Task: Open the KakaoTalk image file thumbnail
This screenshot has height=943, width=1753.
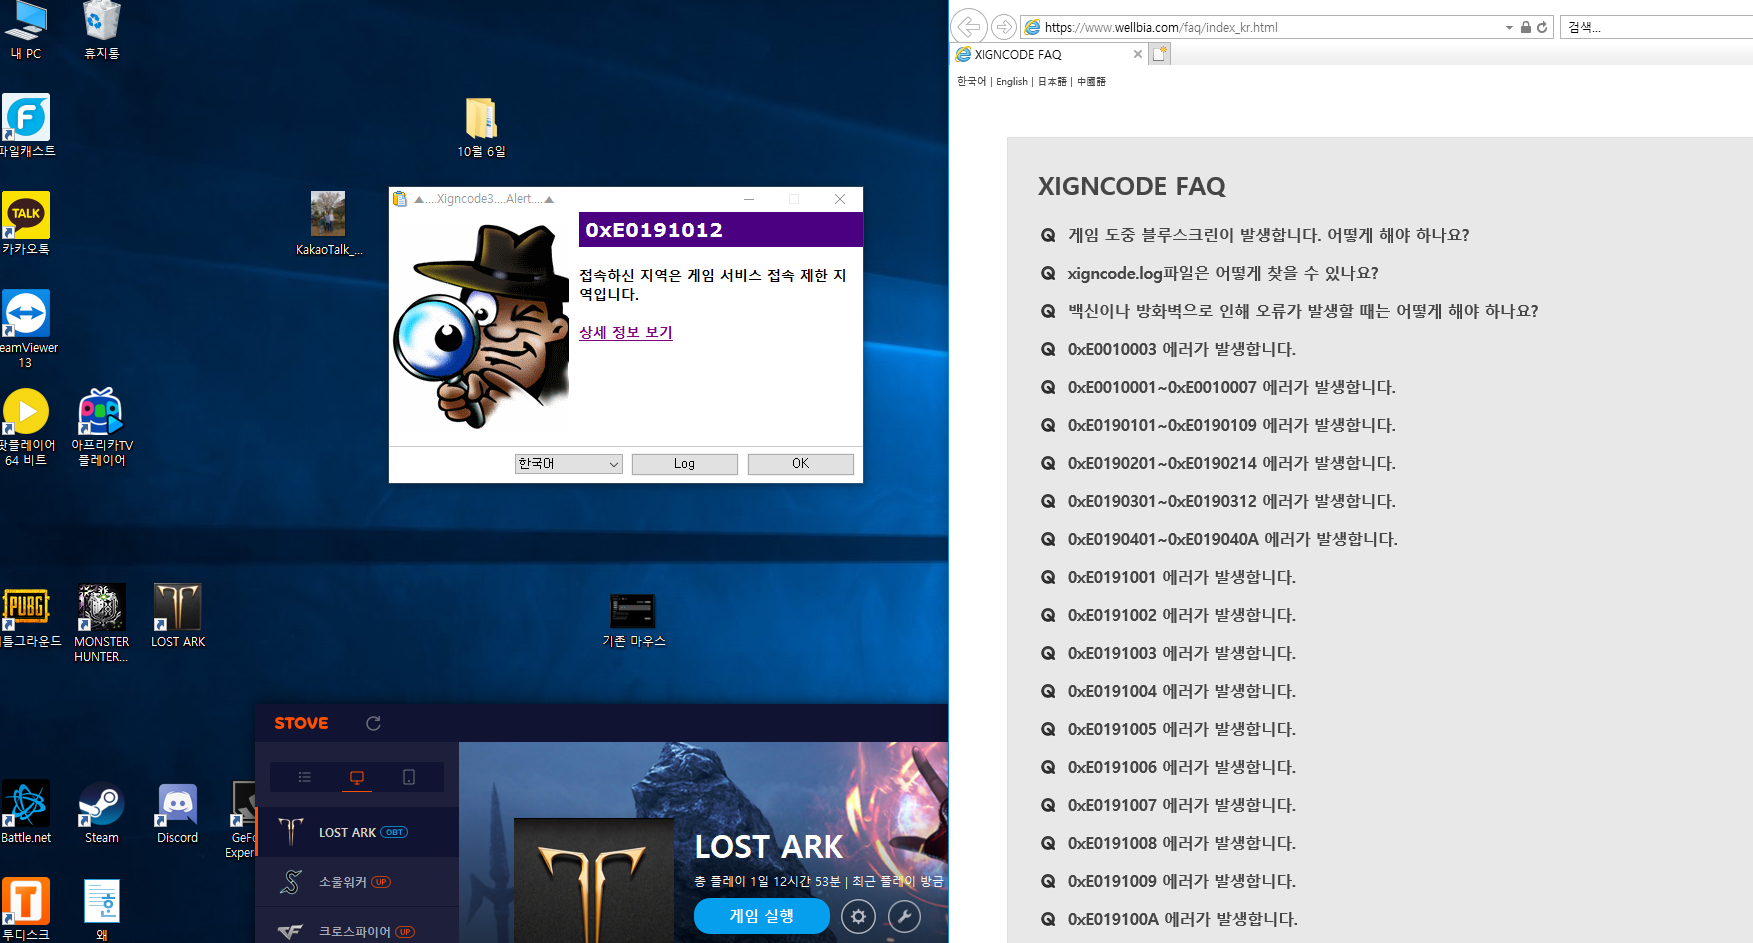Action: pyautogui.click(x=328, y=224)
